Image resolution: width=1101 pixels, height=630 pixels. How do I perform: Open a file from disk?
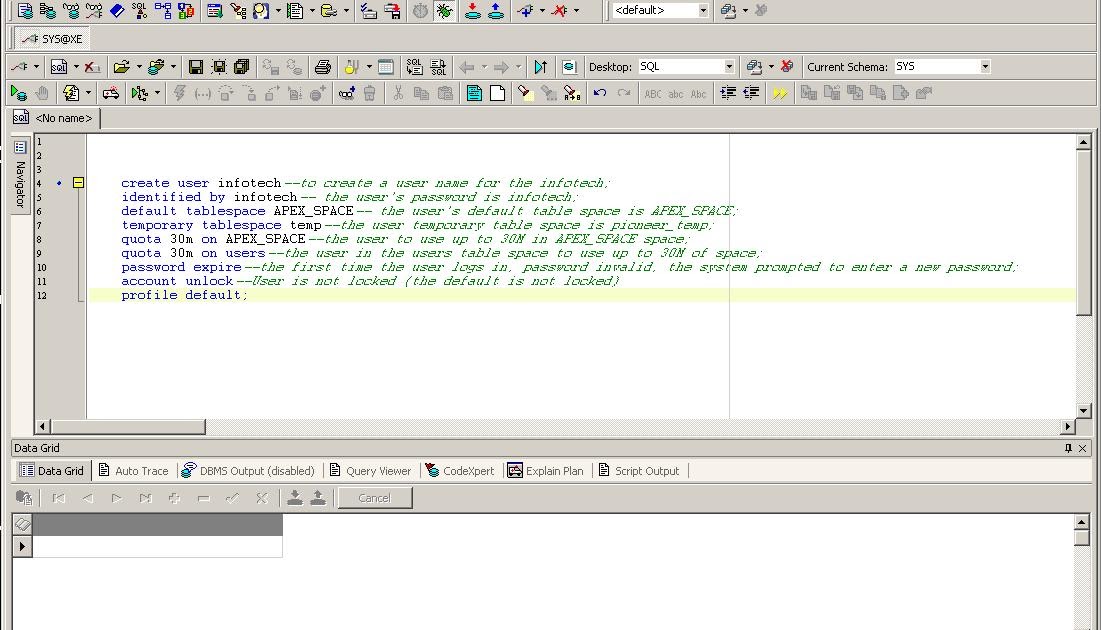coord(122,66)
